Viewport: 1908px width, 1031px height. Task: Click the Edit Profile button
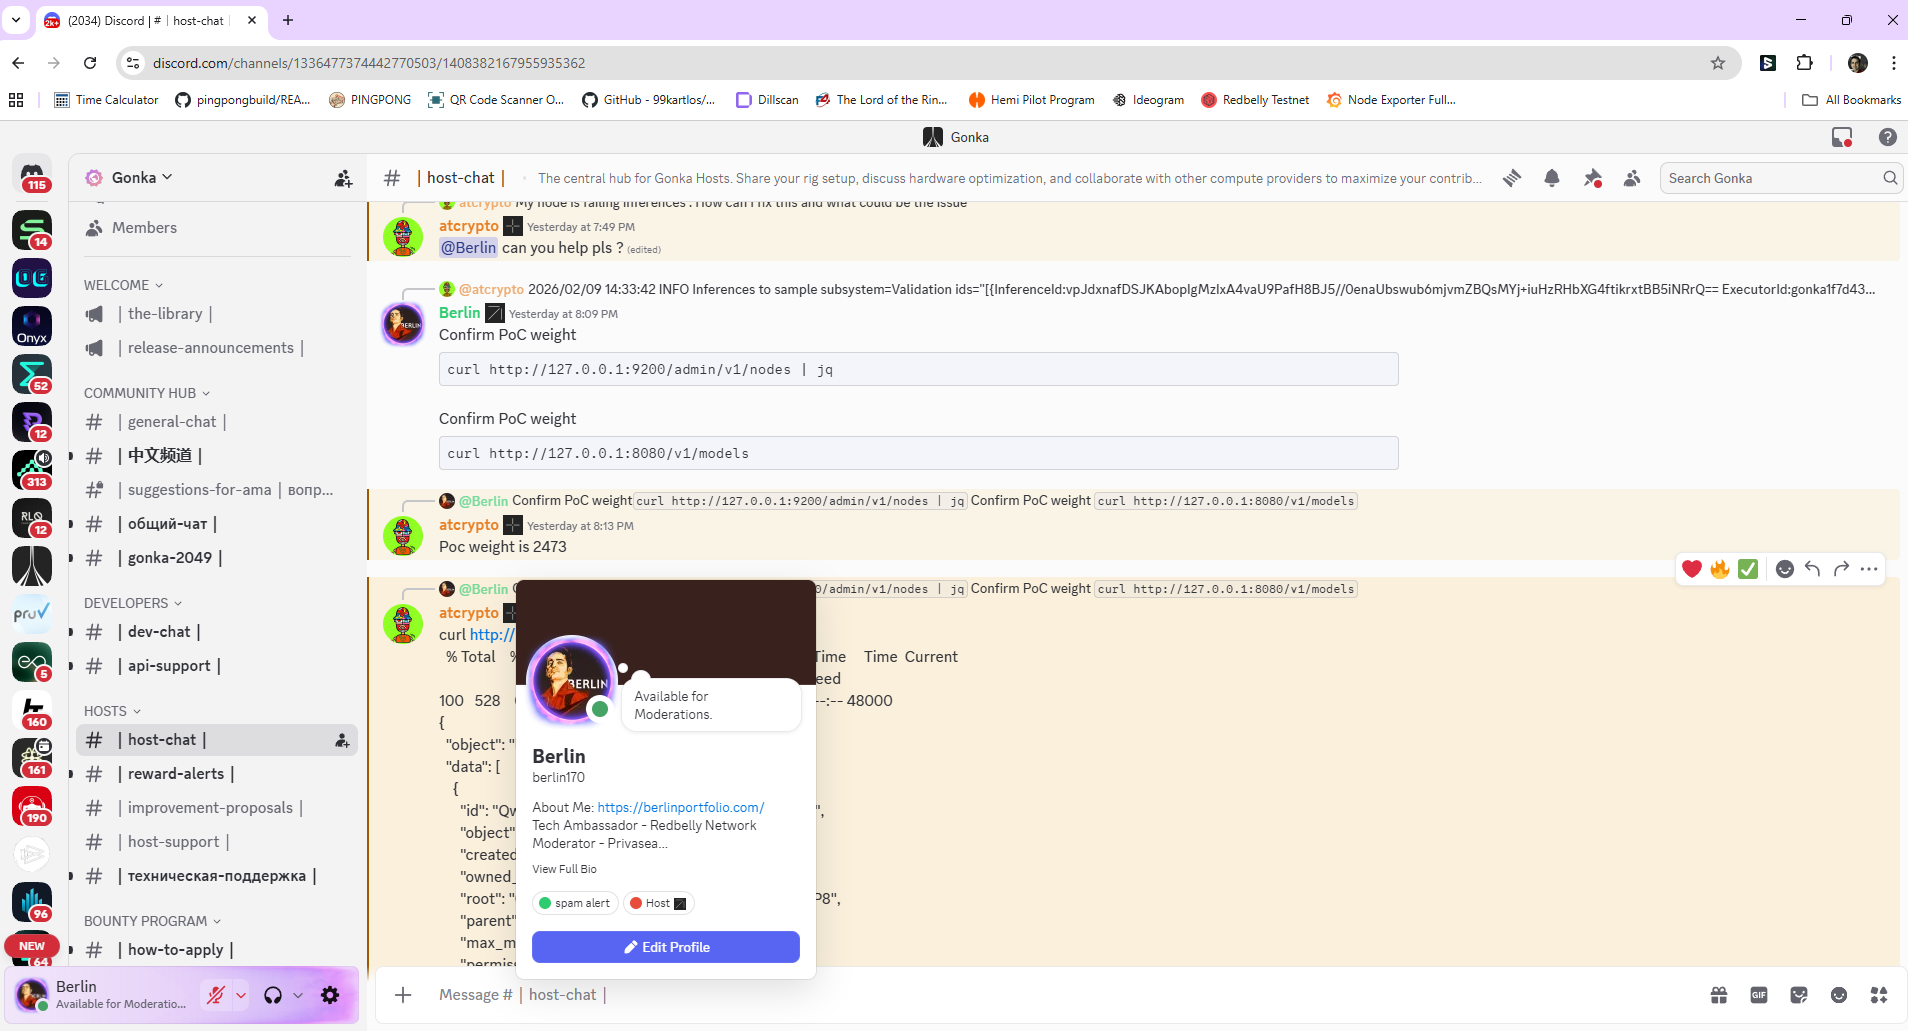coord(666,947)
